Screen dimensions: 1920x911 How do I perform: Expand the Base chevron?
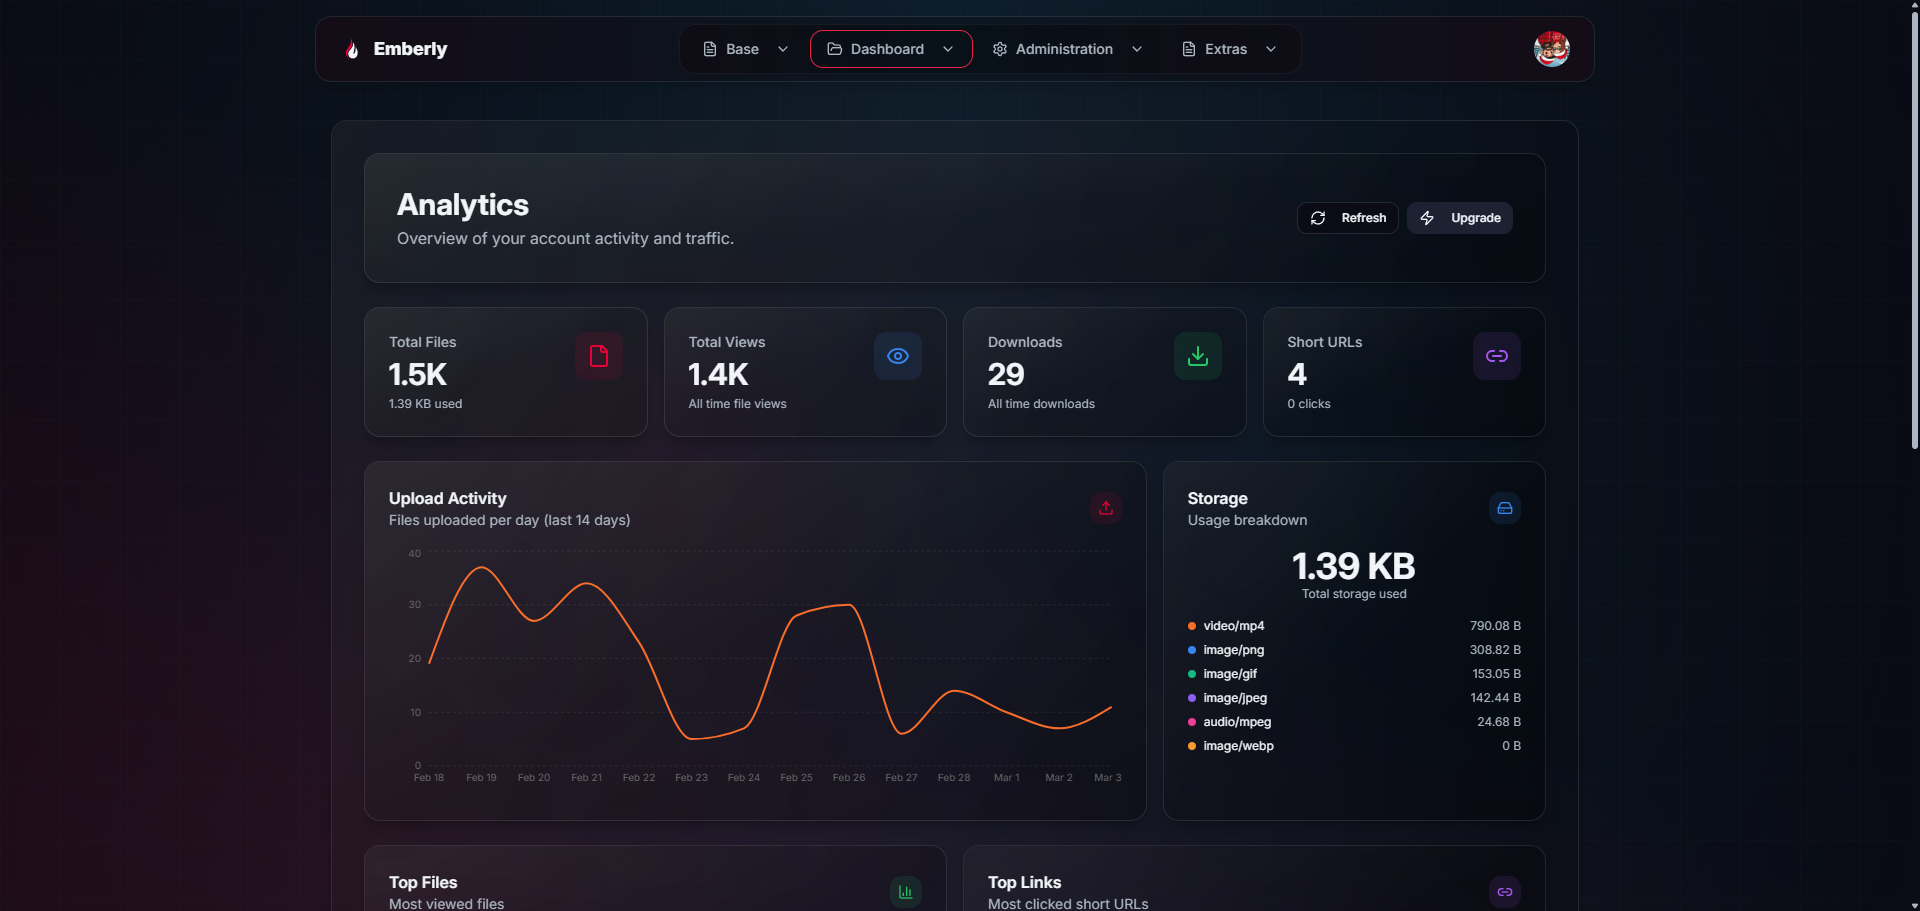[x=783, y=49]
